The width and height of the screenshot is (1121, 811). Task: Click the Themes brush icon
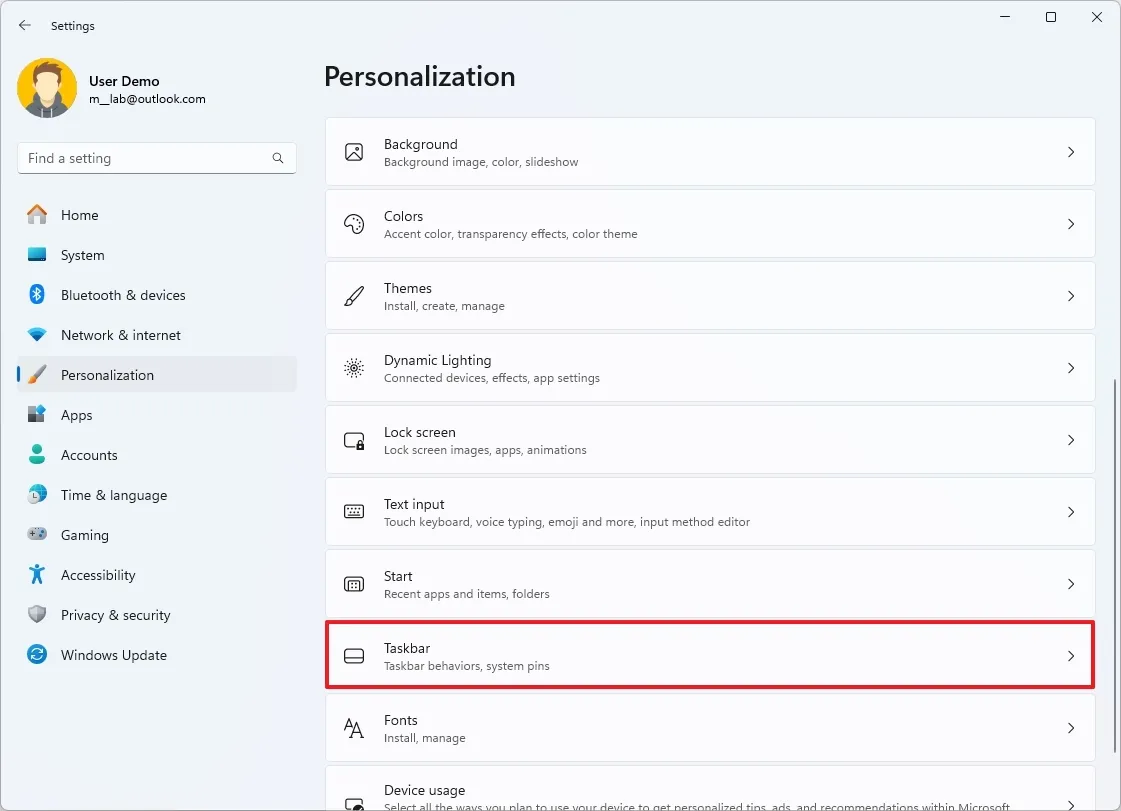[x=354, y=296]
